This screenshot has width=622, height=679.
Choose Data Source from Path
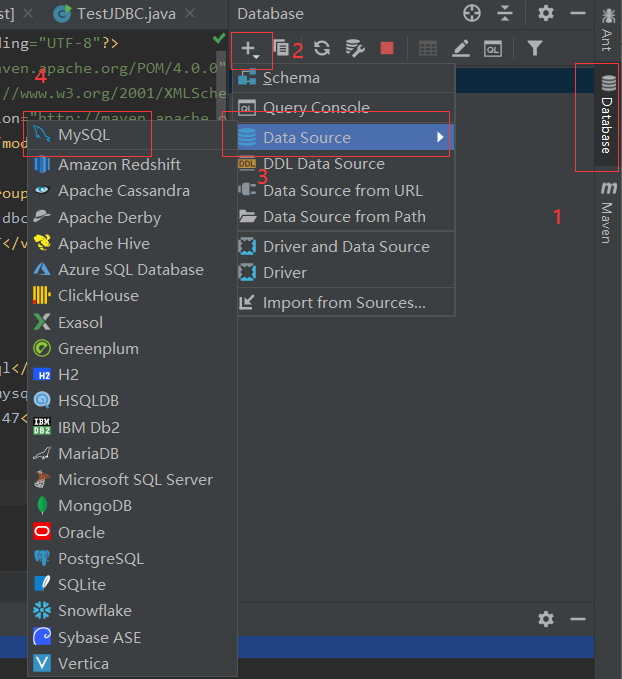346,217
